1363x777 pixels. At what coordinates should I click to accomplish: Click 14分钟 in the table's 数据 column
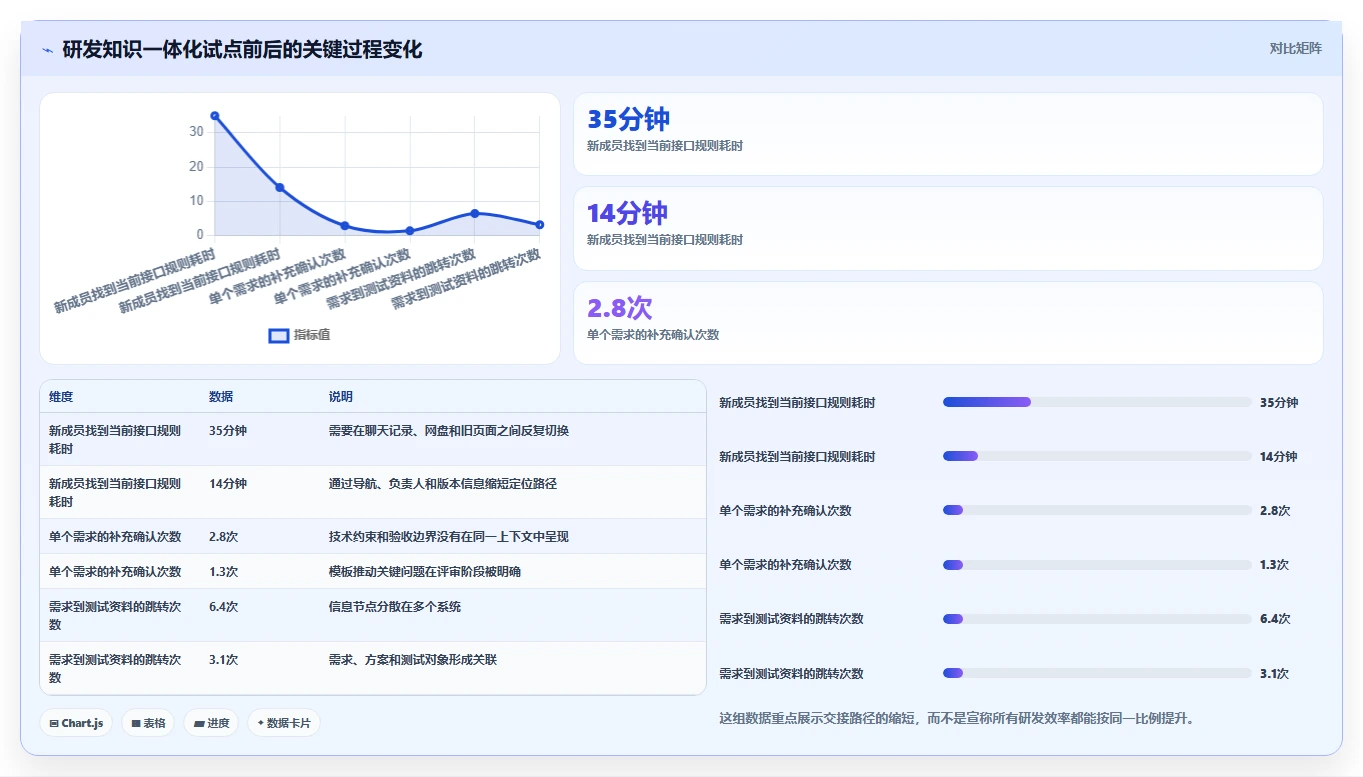[228, 484]
